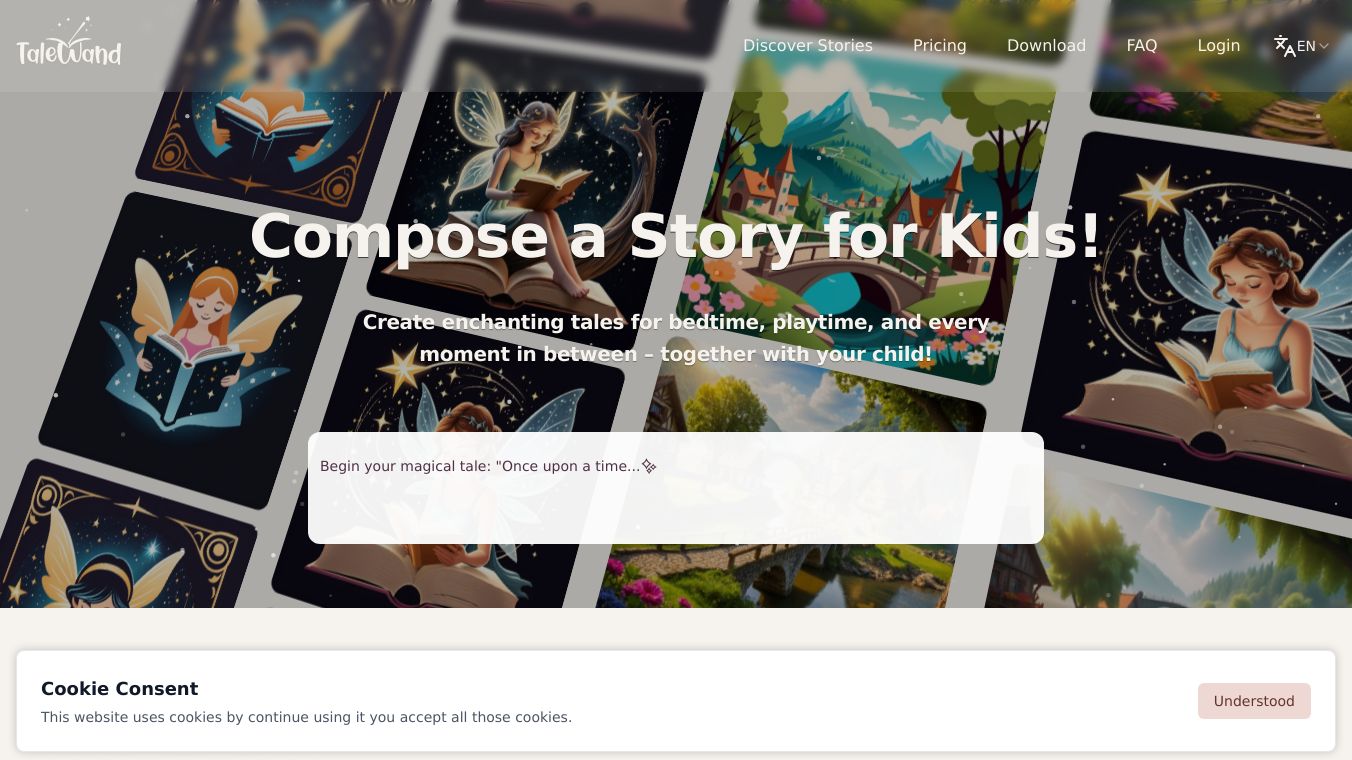The height and width of the screenshot is (760, 1352).
Task: Click the sparkle icon in story prompt
Action: pos(649,466)
